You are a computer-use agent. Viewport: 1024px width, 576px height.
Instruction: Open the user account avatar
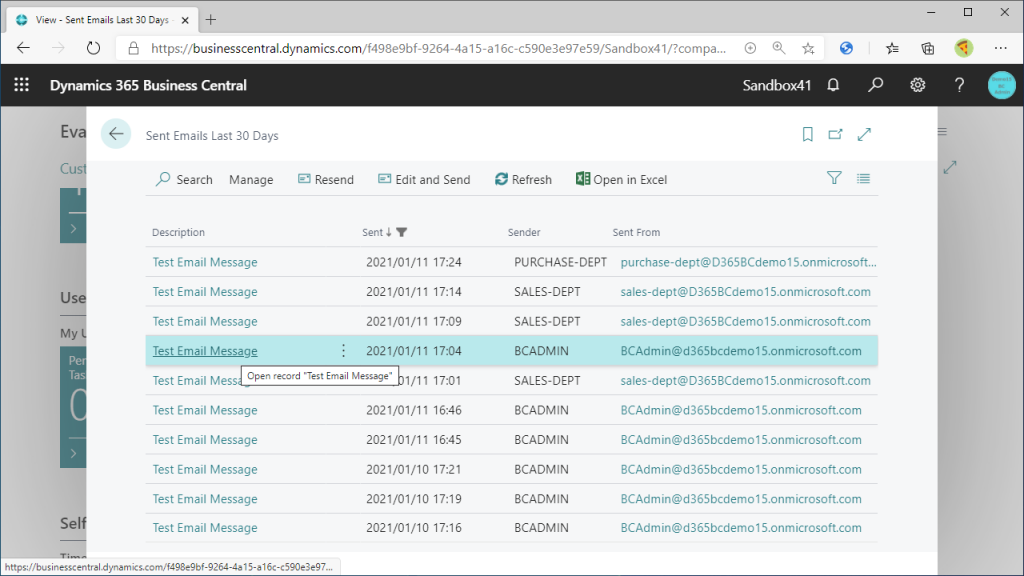1001,85
